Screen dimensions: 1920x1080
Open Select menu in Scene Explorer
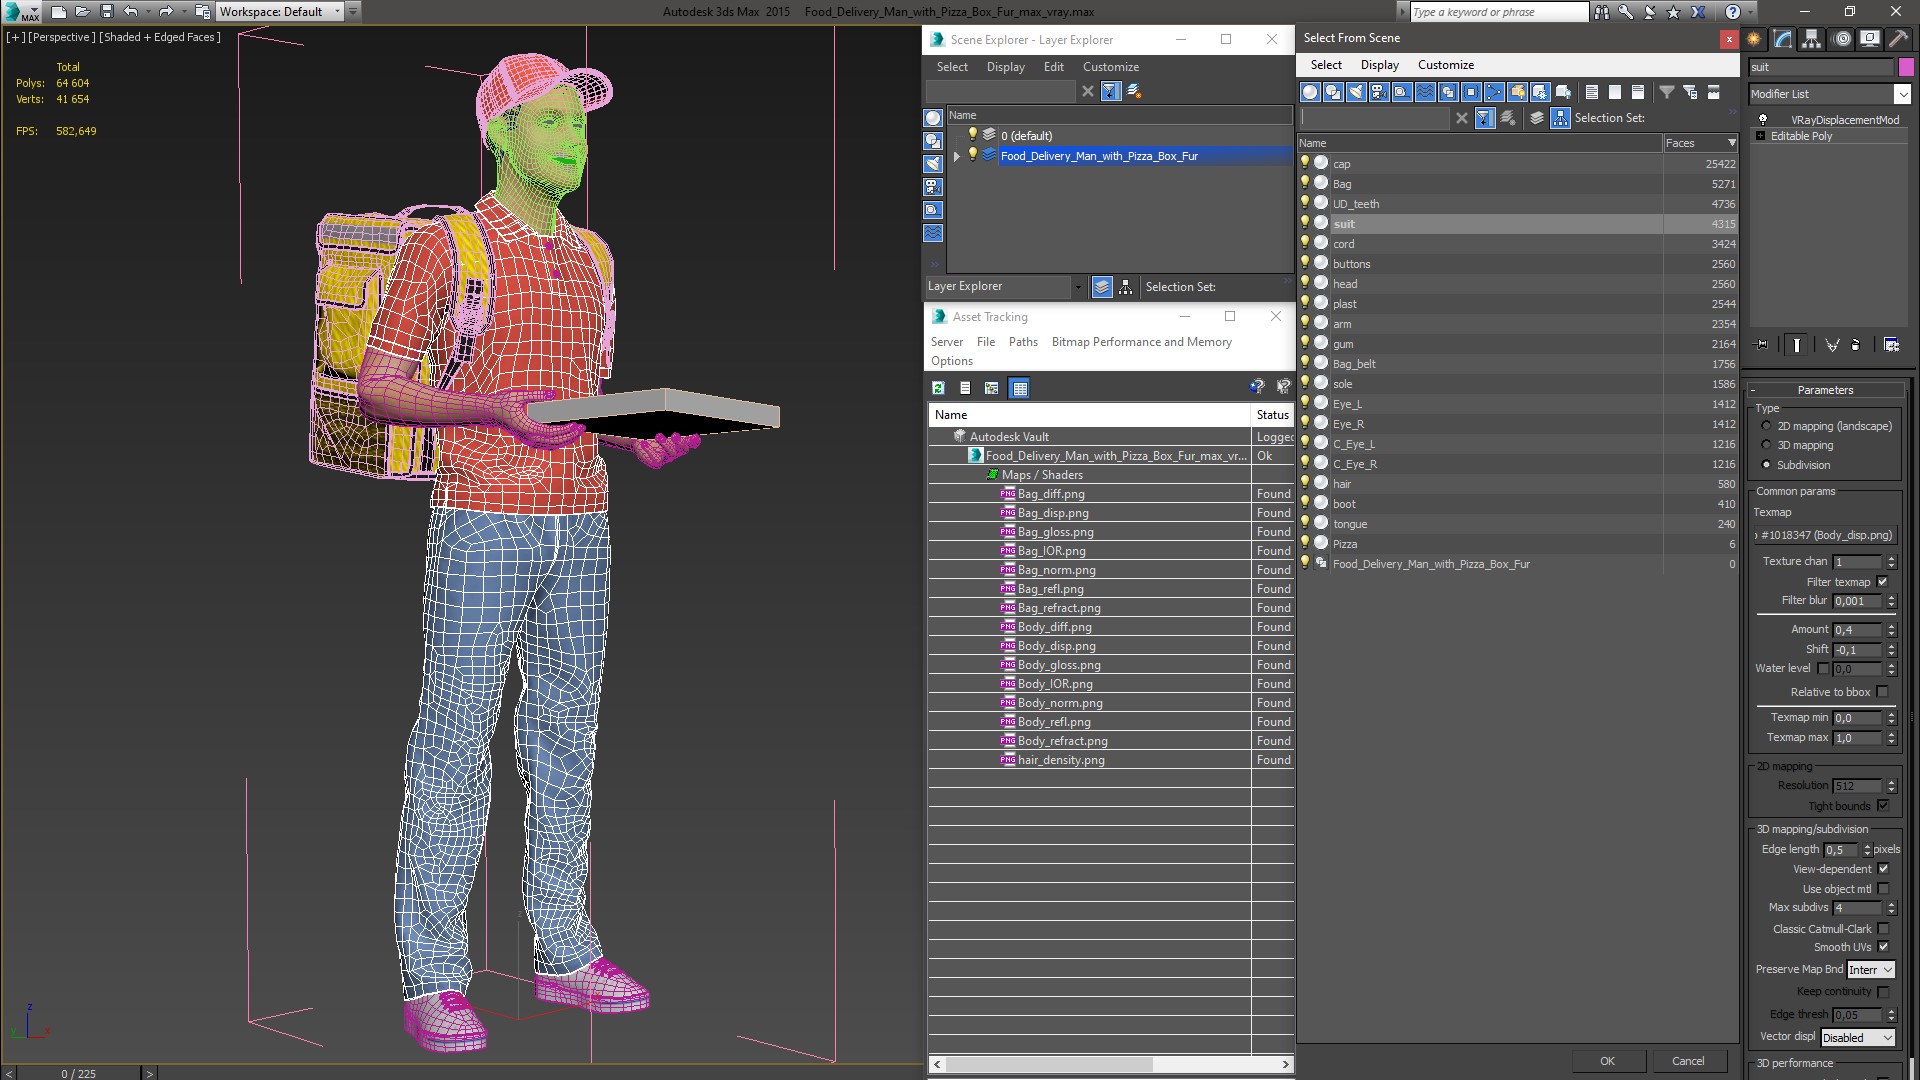tap(952, 67)
